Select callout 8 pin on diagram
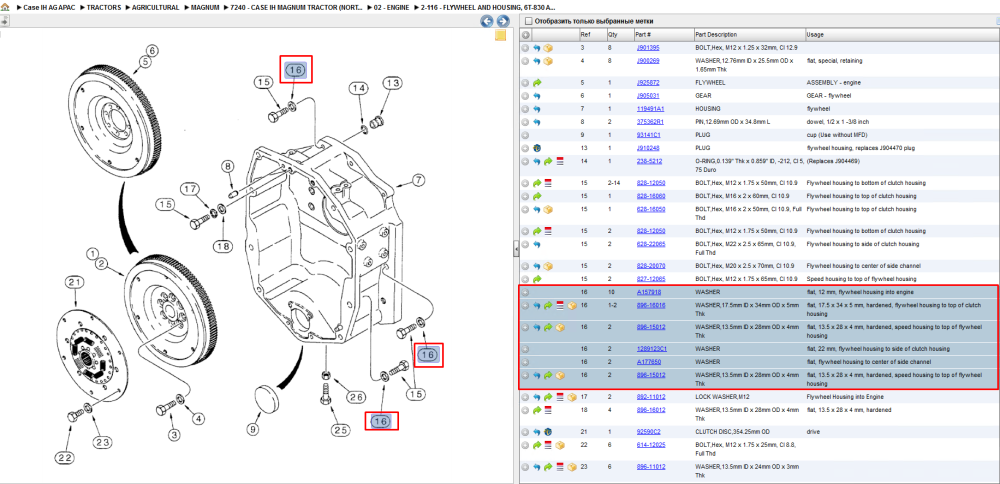 click(x=228, y=168)
